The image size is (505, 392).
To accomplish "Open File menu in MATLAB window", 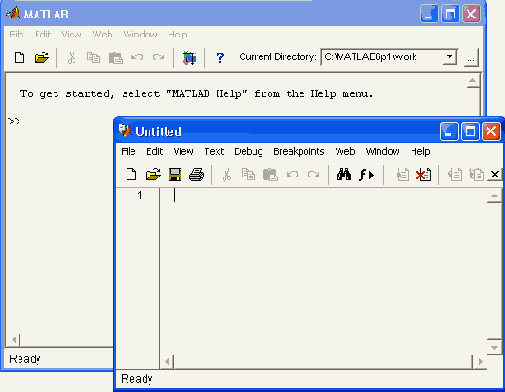I will [16, 34].
